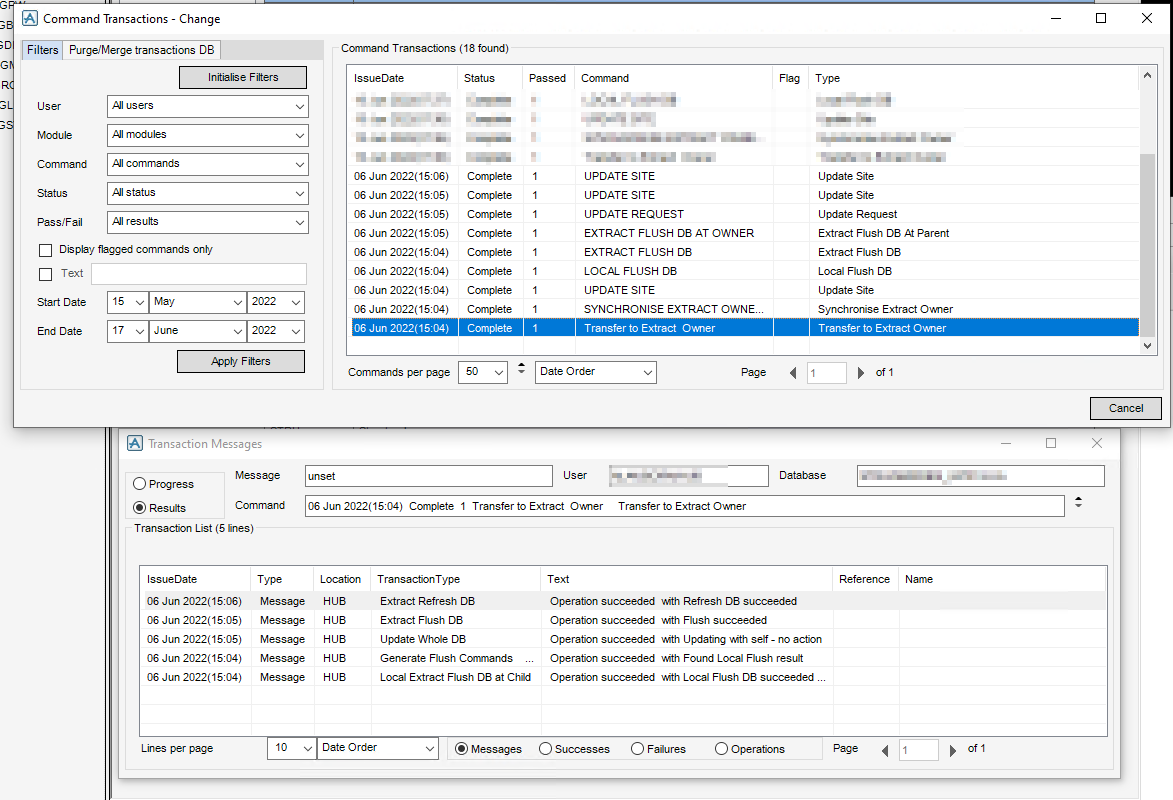The image size is (1173, 800).
Task: Open Start Date year dropdown
Action: coord(275,302)
